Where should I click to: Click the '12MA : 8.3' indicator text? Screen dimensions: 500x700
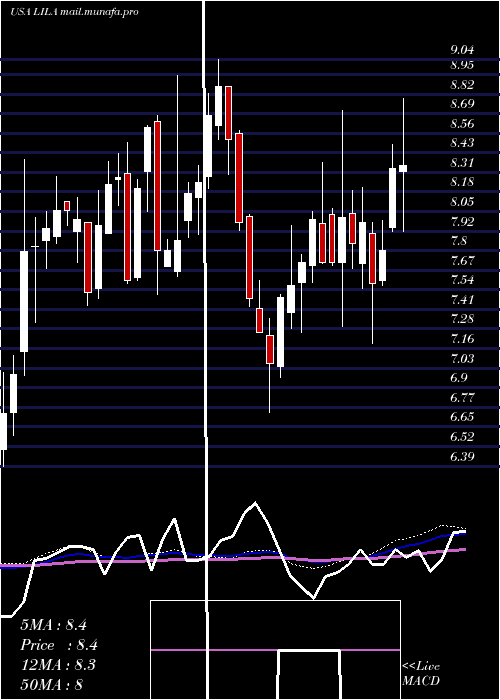tap(58, 665)
